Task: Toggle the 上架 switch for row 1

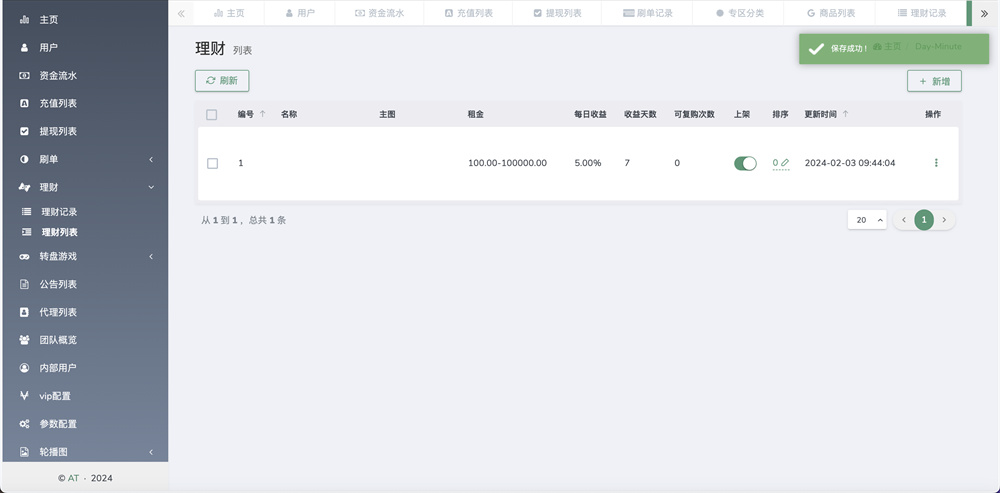Action: coord(745,163)
